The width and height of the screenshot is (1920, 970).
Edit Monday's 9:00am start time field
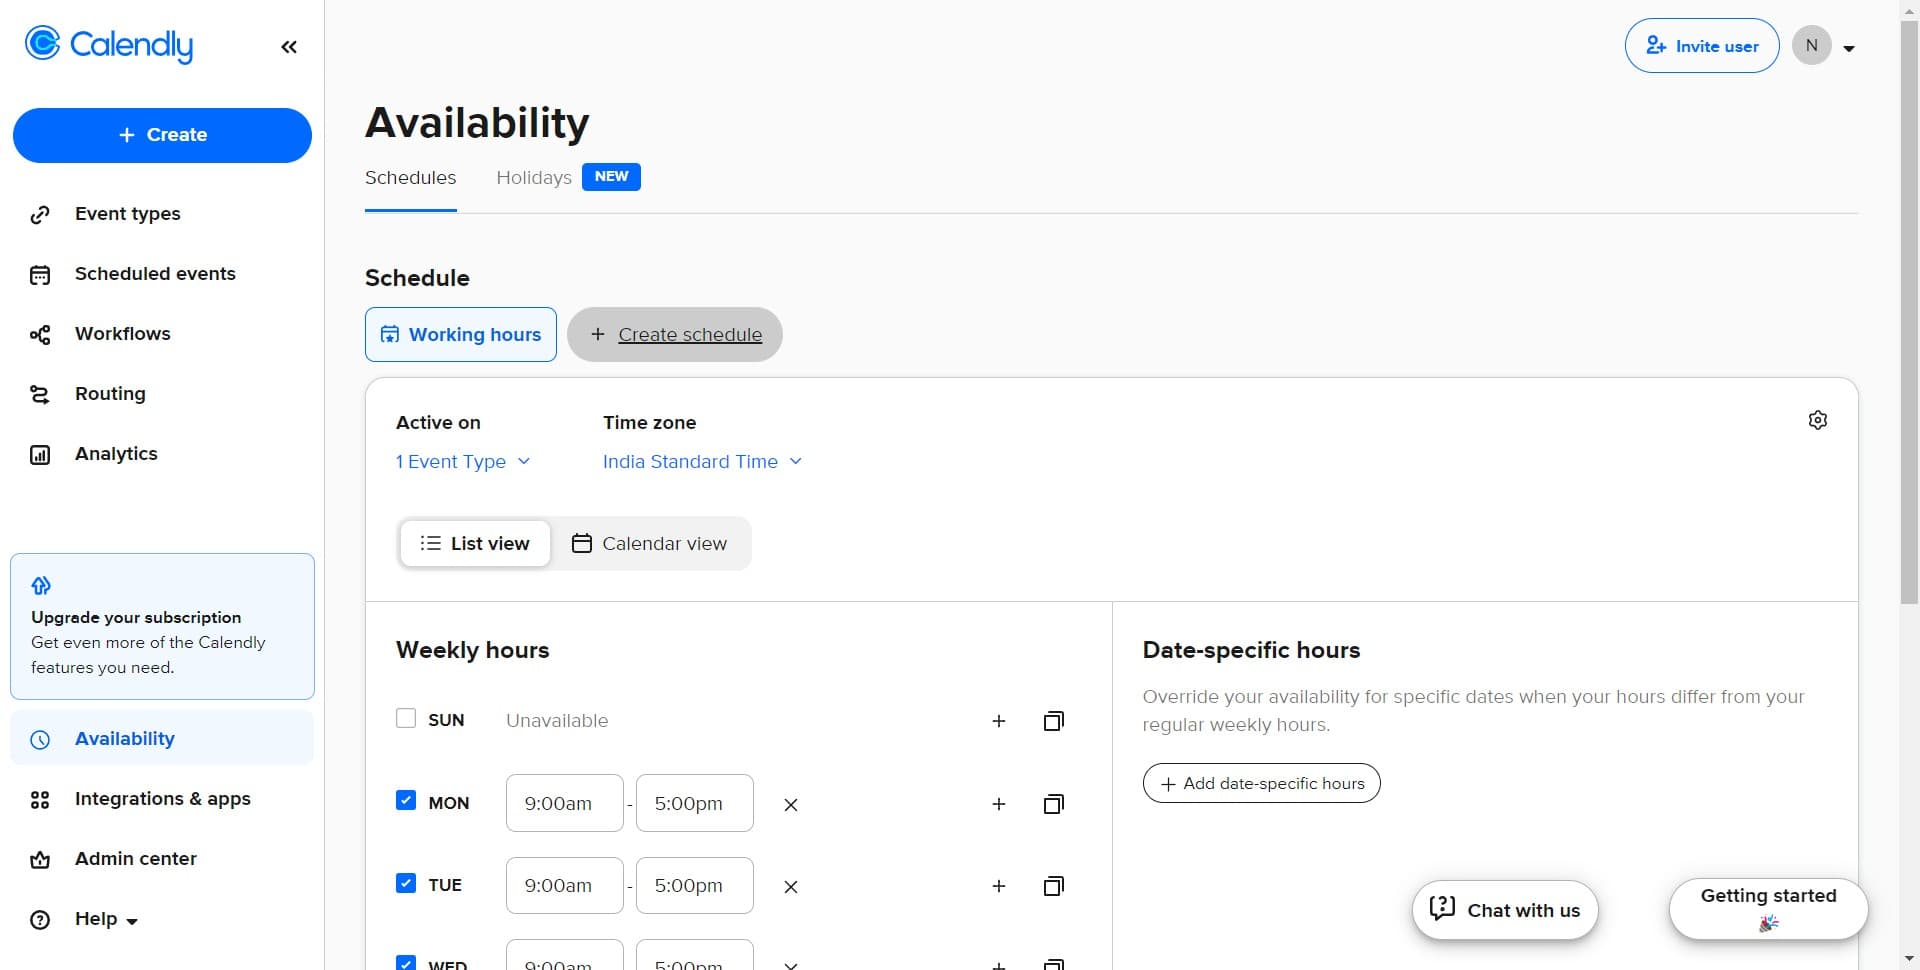pyautogui.click(x=564, y=804)
